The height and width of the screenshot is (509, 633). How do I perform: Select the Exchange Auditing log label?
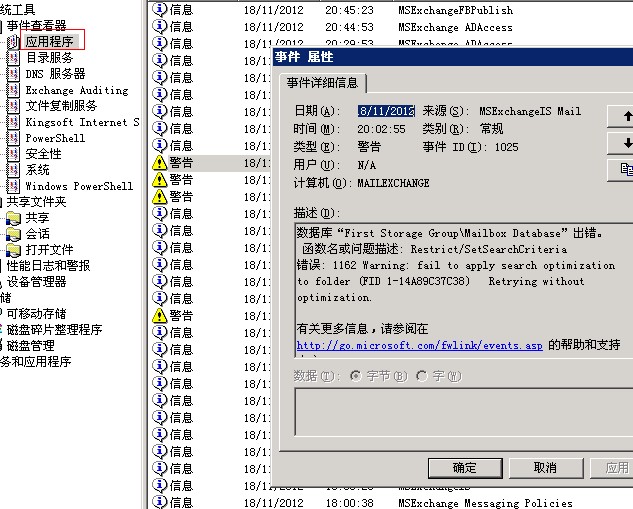[x=77, y=90]
